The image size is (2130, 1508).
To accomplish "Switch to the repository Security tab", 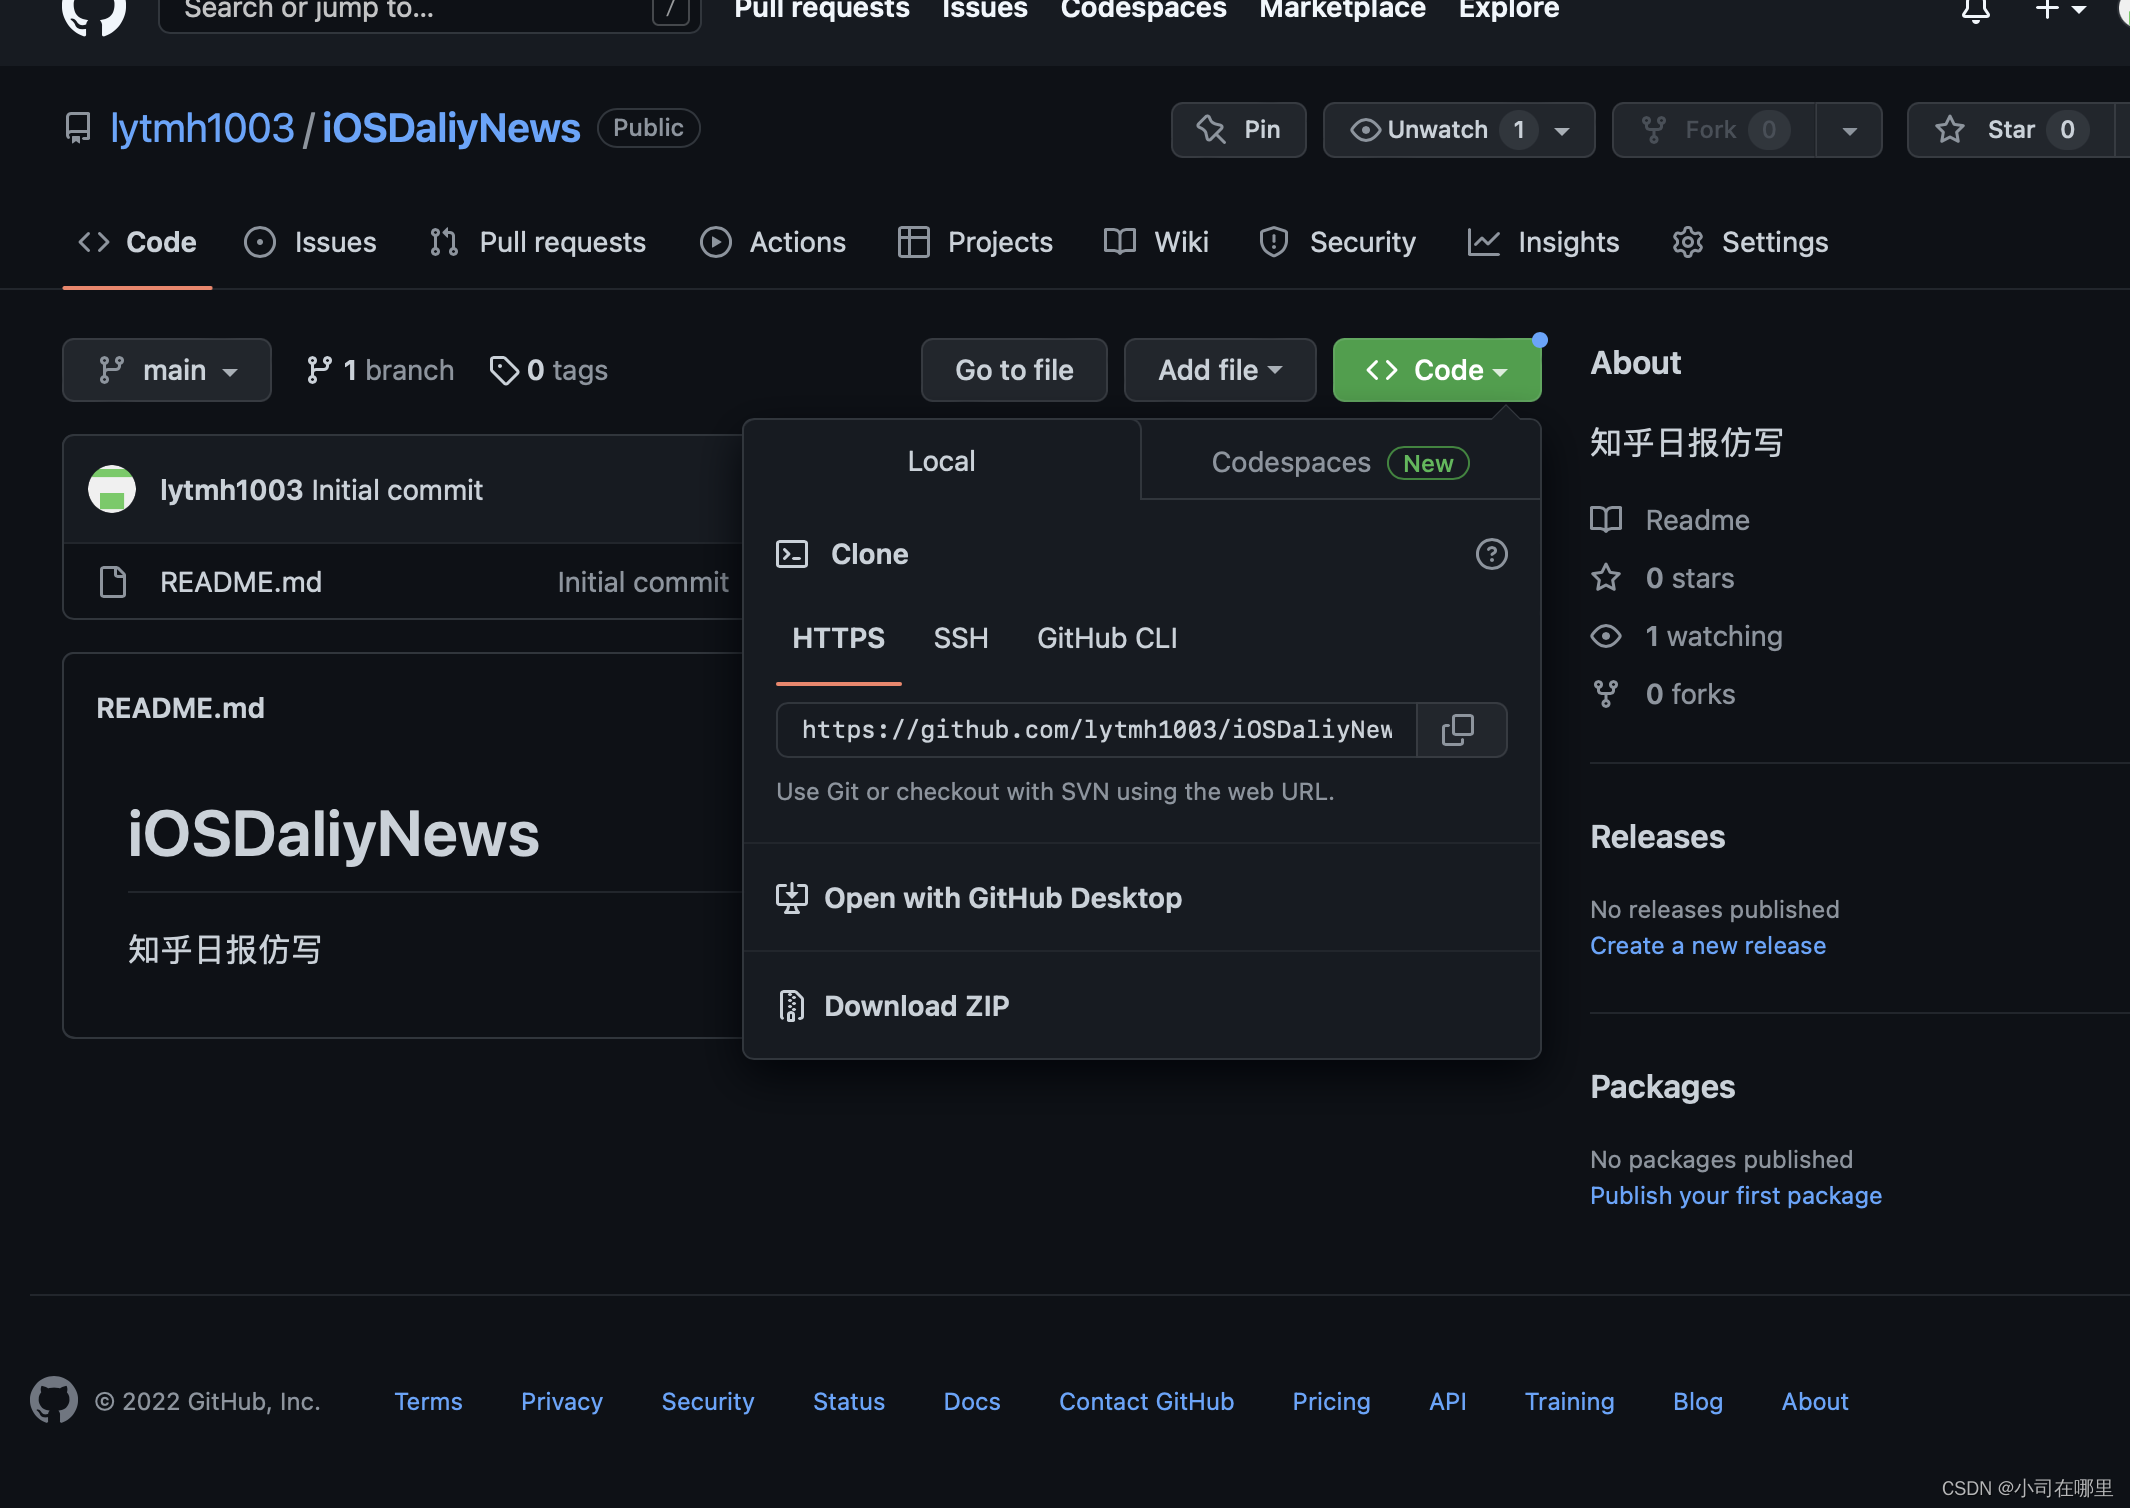I will point(1337,242).
